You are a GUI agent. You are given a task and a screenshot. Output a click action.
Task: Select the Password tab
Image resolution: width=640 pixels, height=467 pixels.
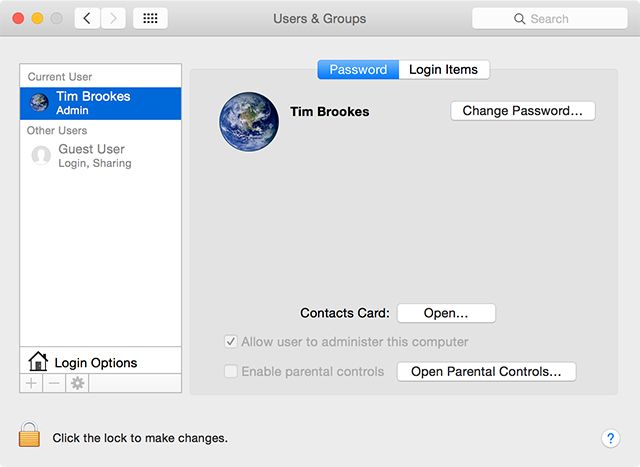pos(358,70)
